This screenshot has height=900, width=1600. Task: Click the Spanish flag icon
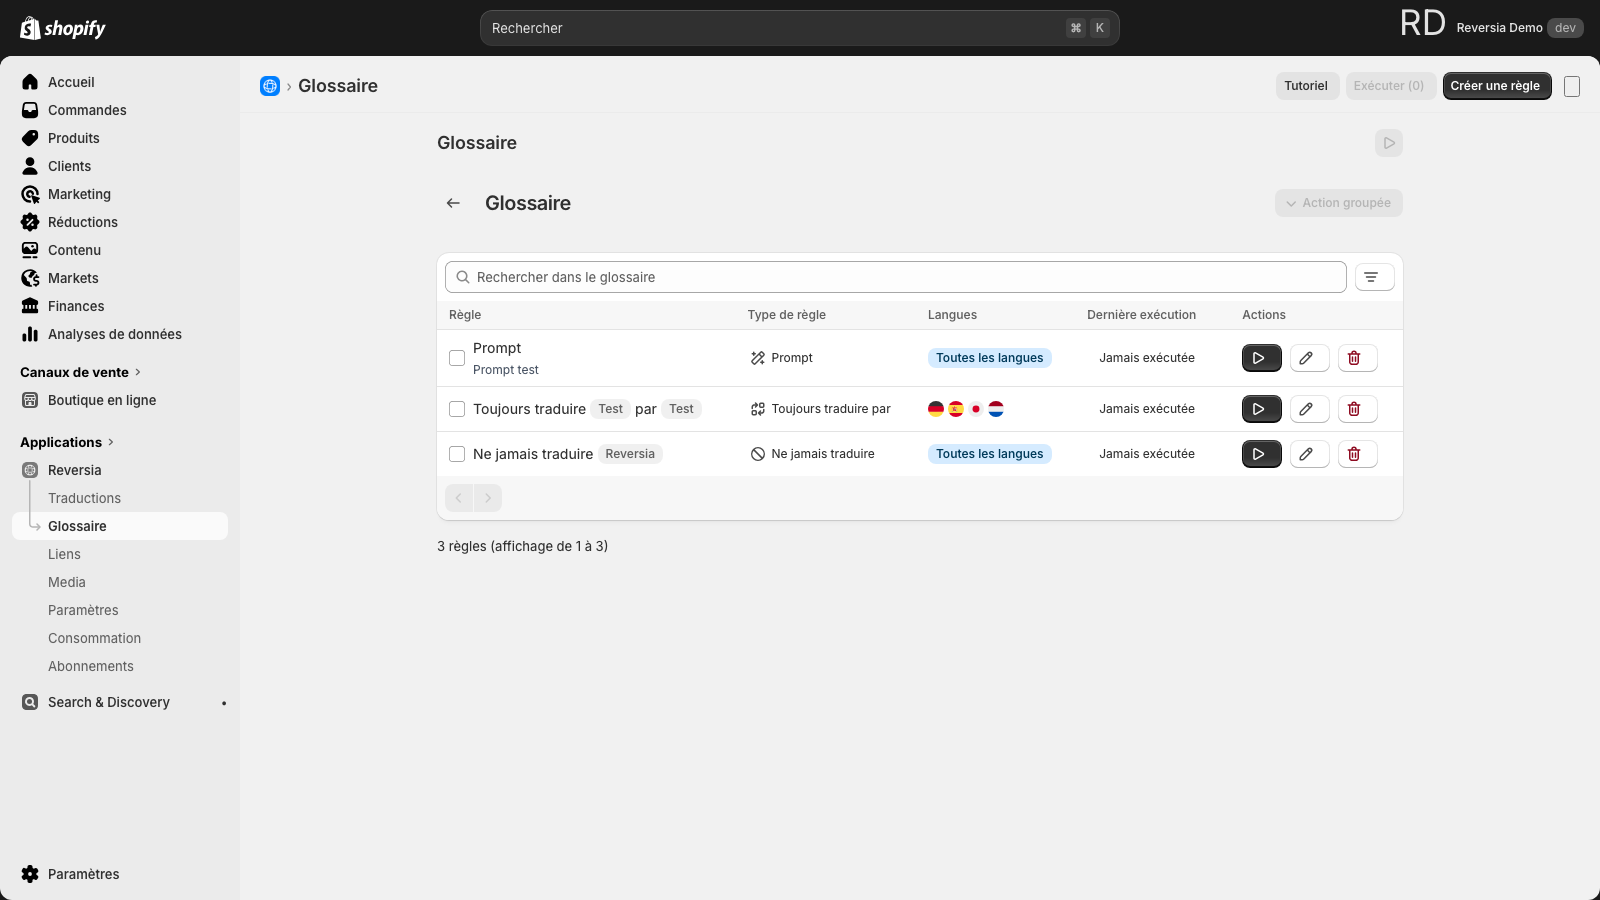tap(956, 409)
